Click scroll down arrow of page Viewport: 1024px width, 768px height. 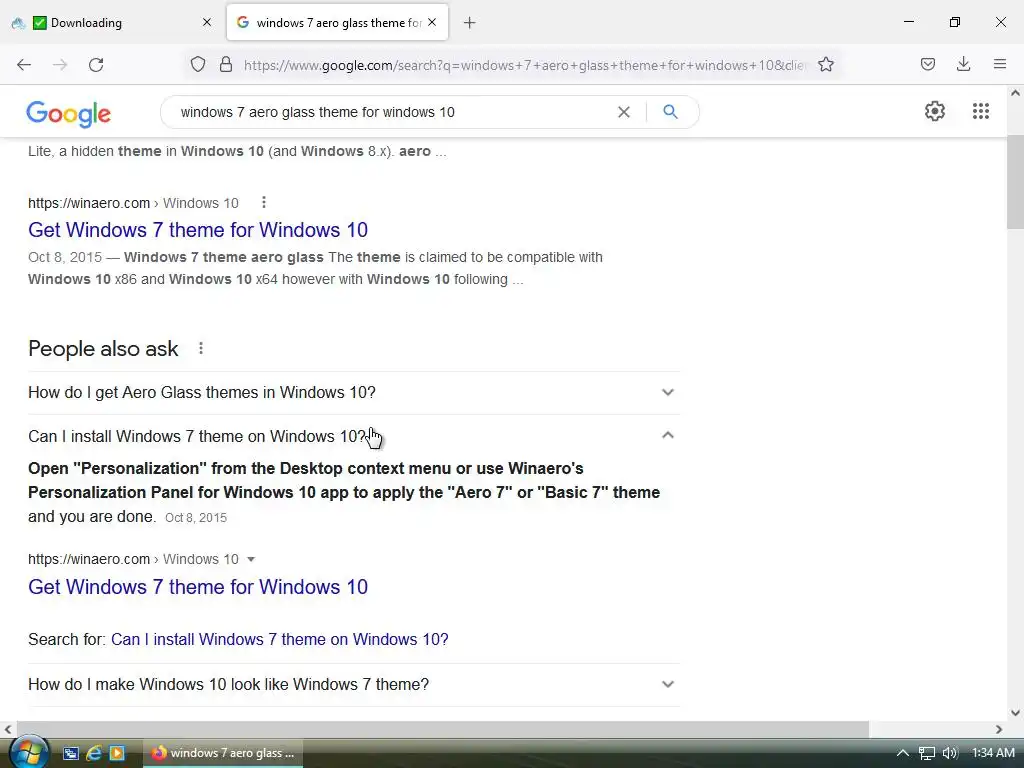[1015, 712]
